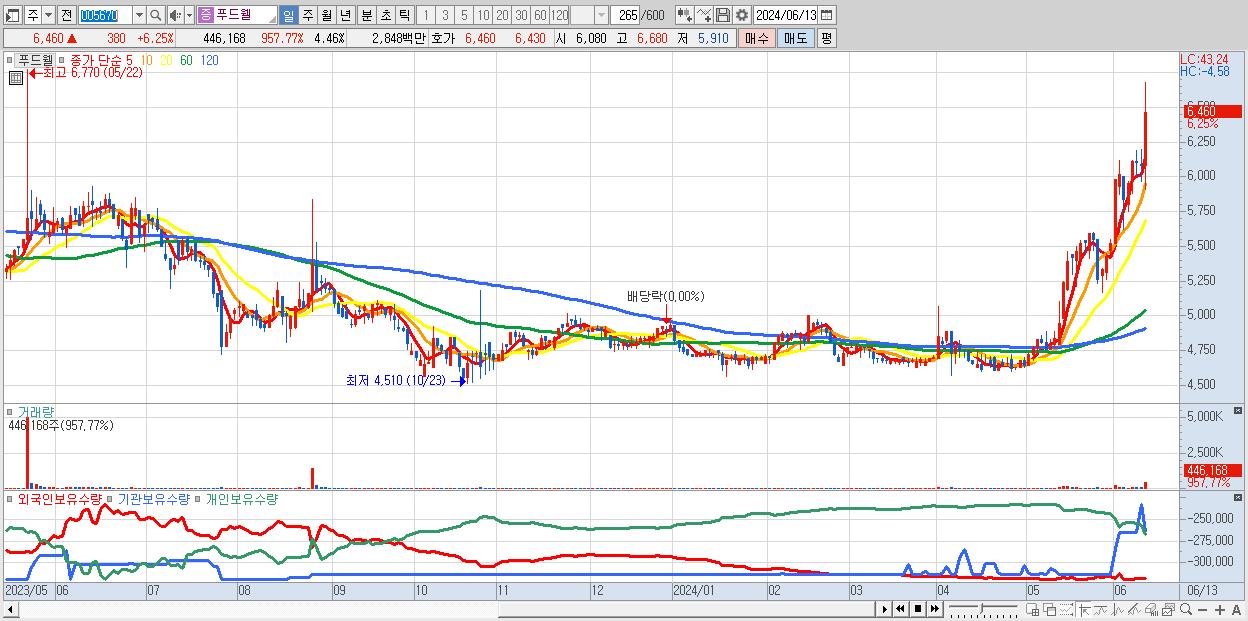Click the 265 candle count input field

(x=626, y=15)
